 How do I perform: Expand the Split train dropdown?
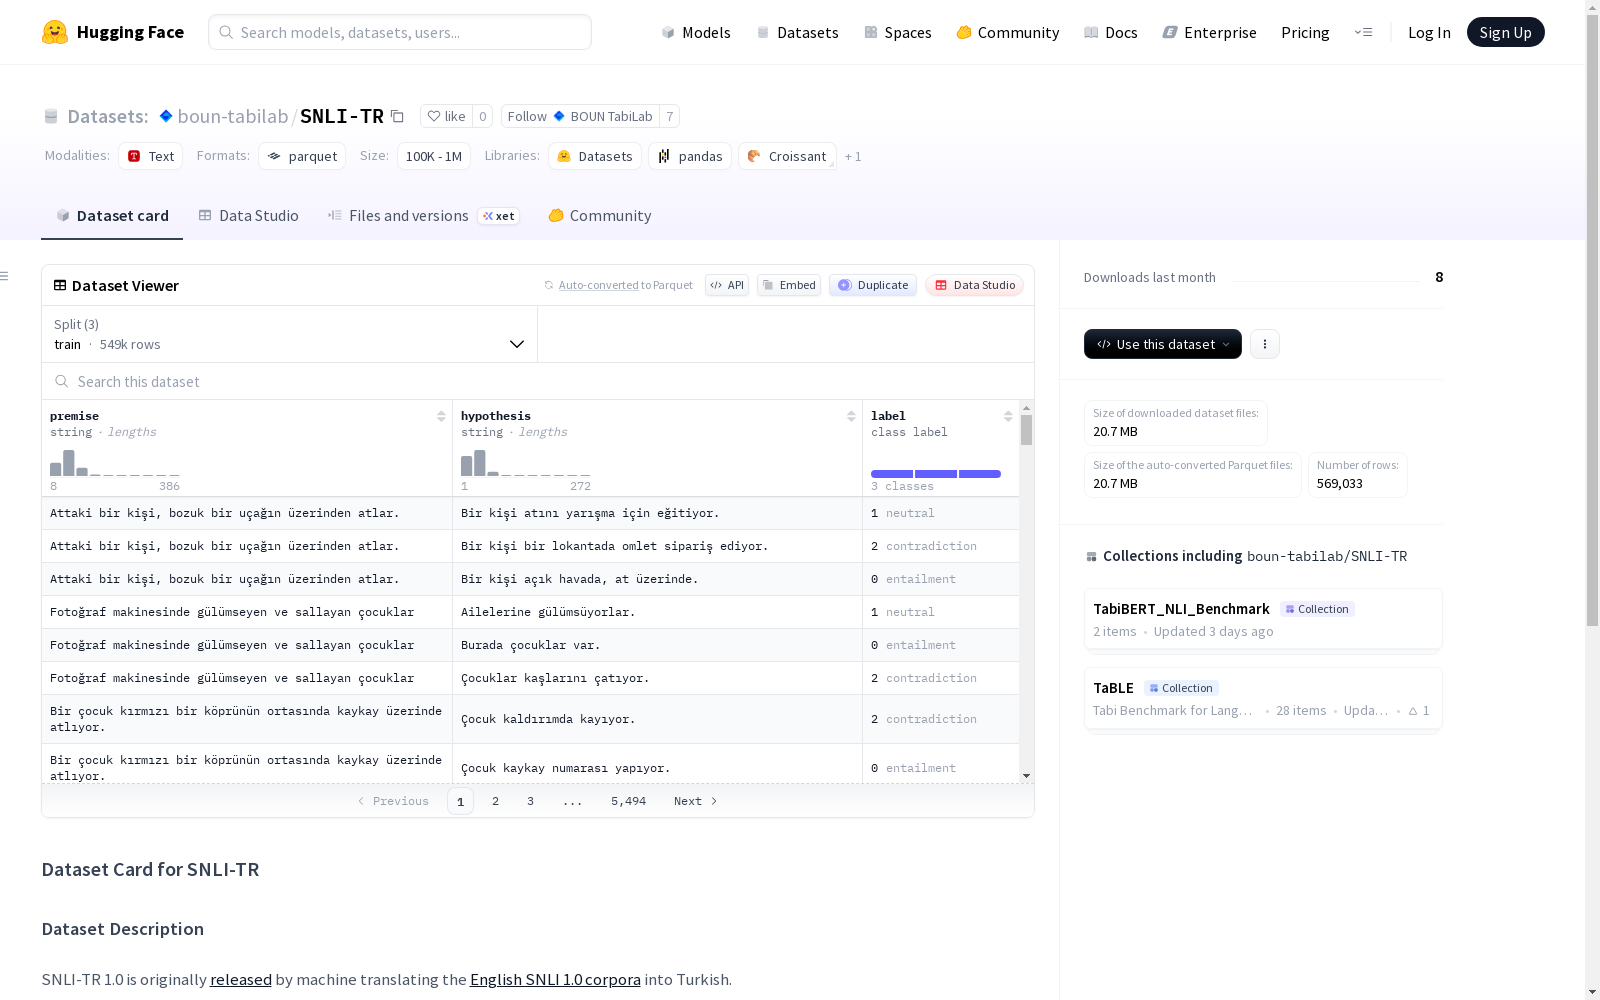tap(290, 334)
